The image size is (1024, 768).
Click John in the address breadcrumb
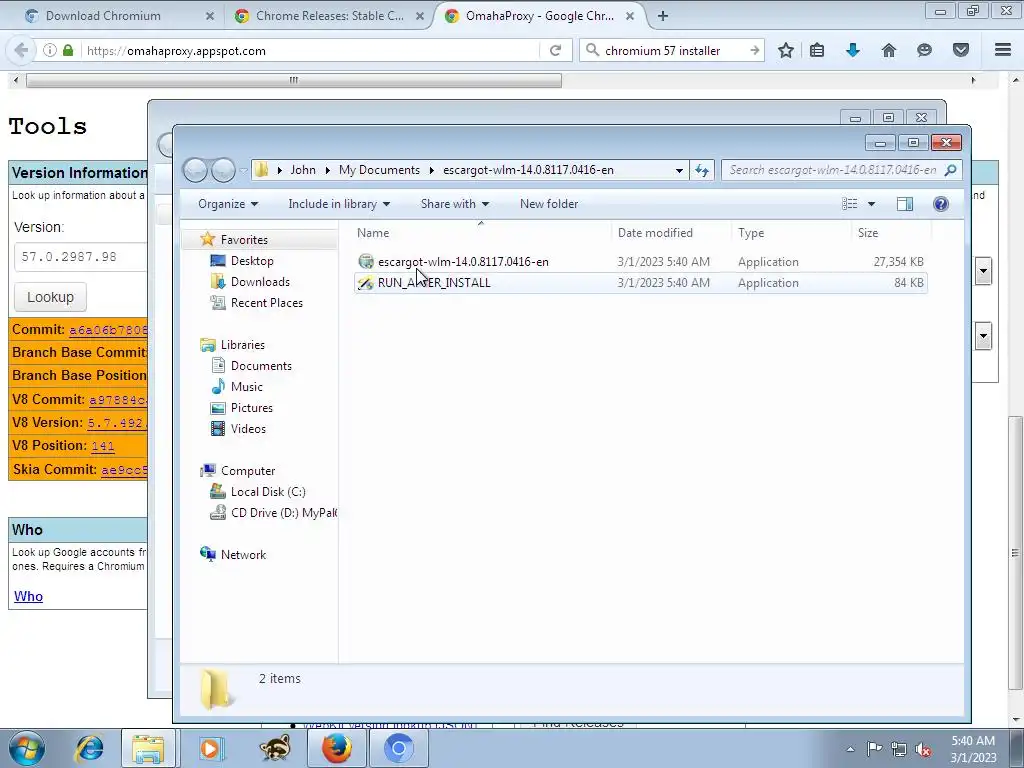(302, 170)
